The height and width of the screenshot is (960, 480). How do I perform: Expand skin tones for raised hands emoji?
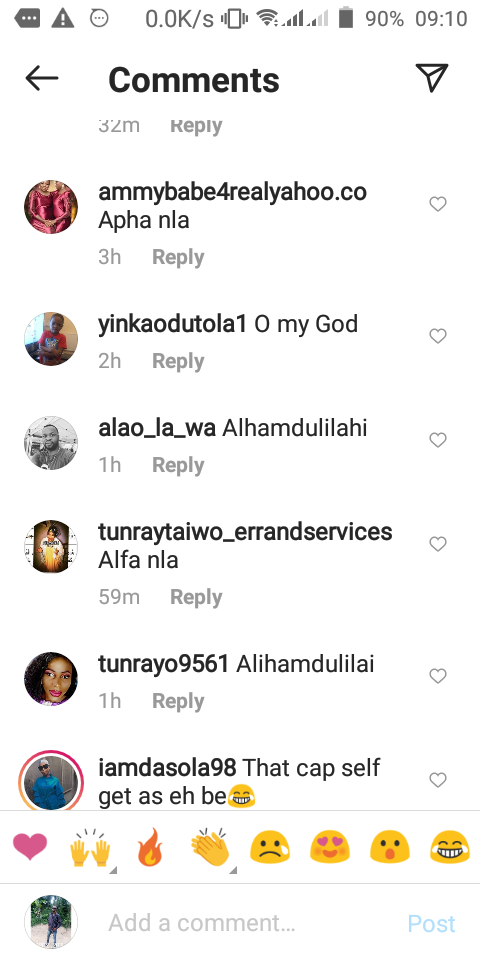pyautogui.click(x=113, y=870)
